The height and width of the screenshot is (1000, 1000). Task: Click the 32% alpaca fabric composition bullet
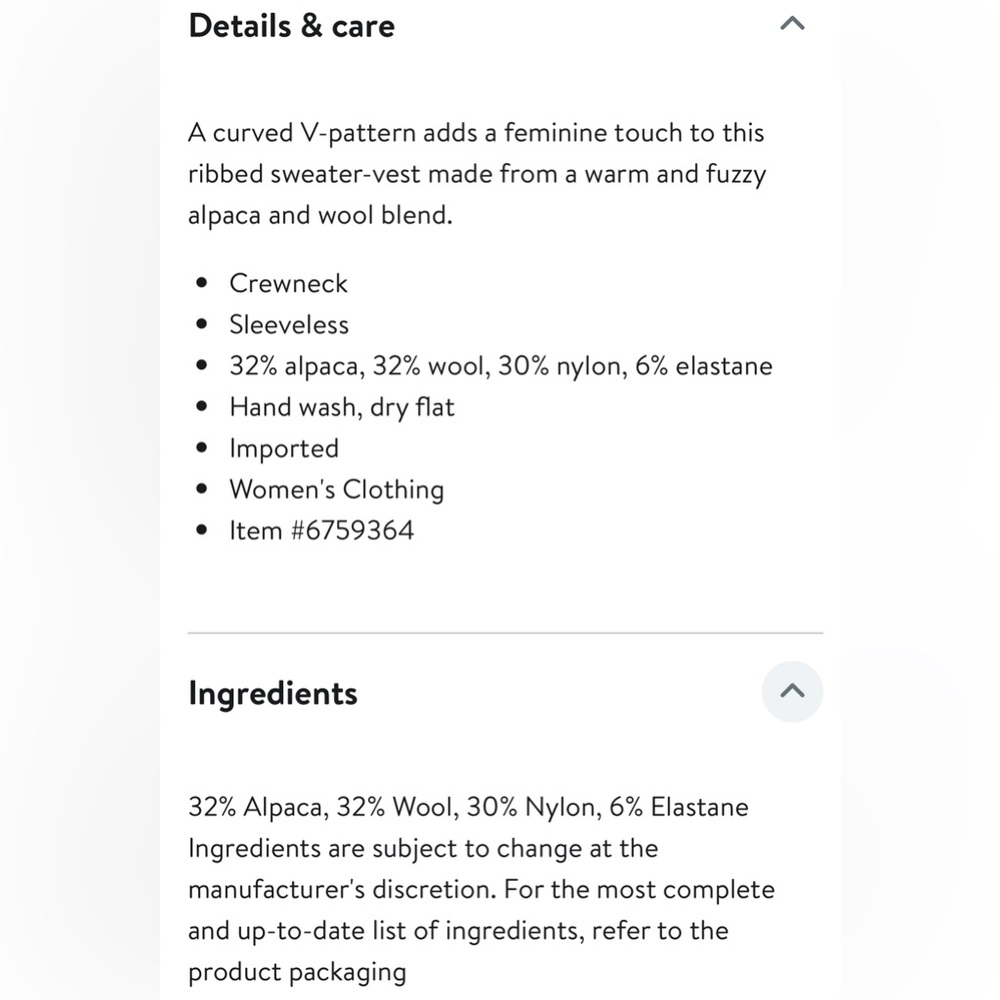tap(501, 366)
